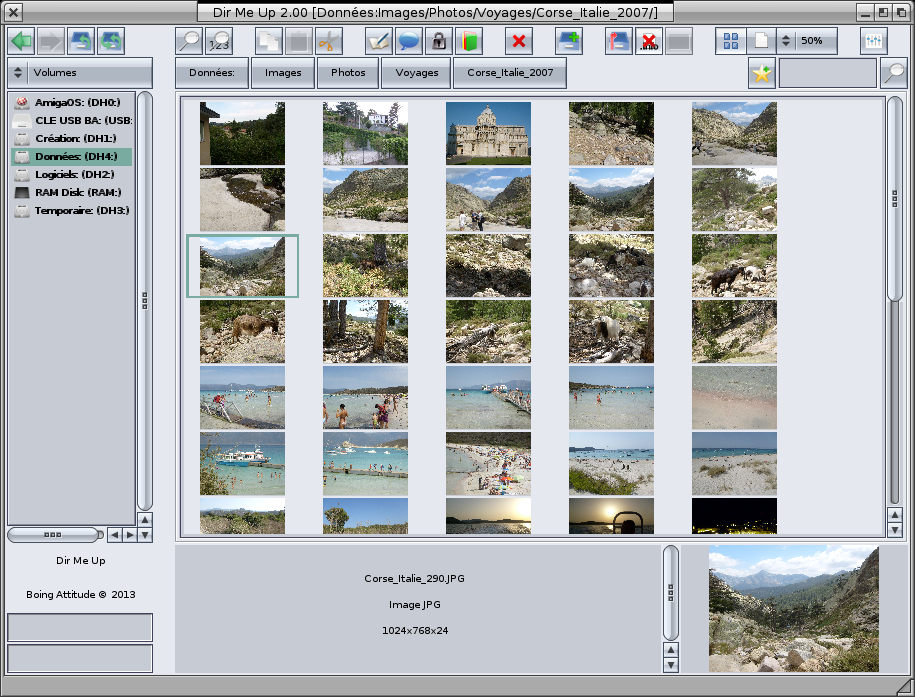Viewport: 915px width, 697px height.
Task: Click the thumbnail grid vertical scrollbar
Action: [x=895, y=200]
